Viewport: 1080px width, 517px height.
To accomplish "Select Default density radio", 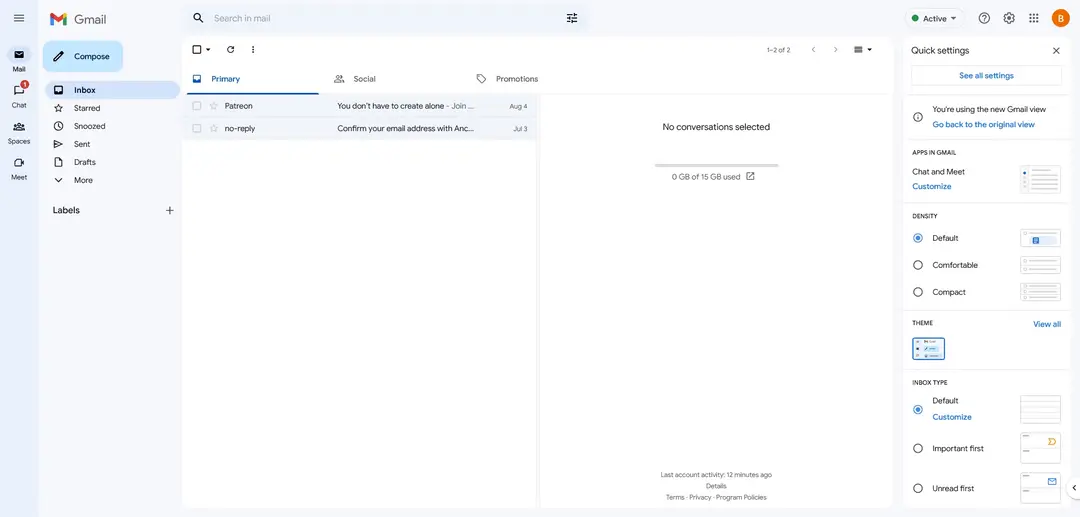I will pos(917,238).
